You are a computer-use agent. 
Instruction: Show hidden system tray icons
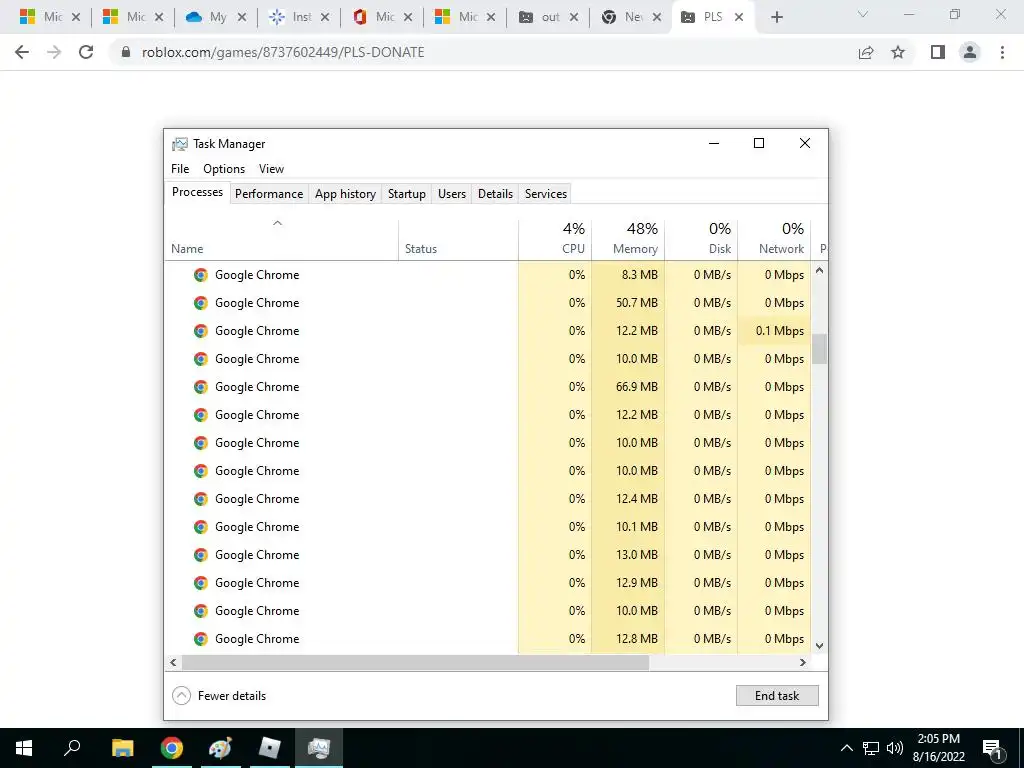[846, 748]
